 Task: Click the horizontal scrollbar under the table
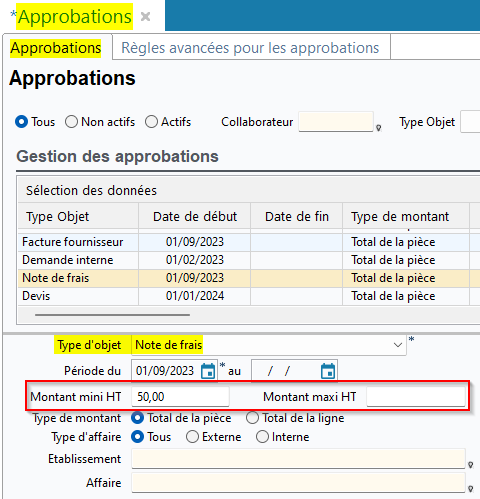tap(112, 314)
